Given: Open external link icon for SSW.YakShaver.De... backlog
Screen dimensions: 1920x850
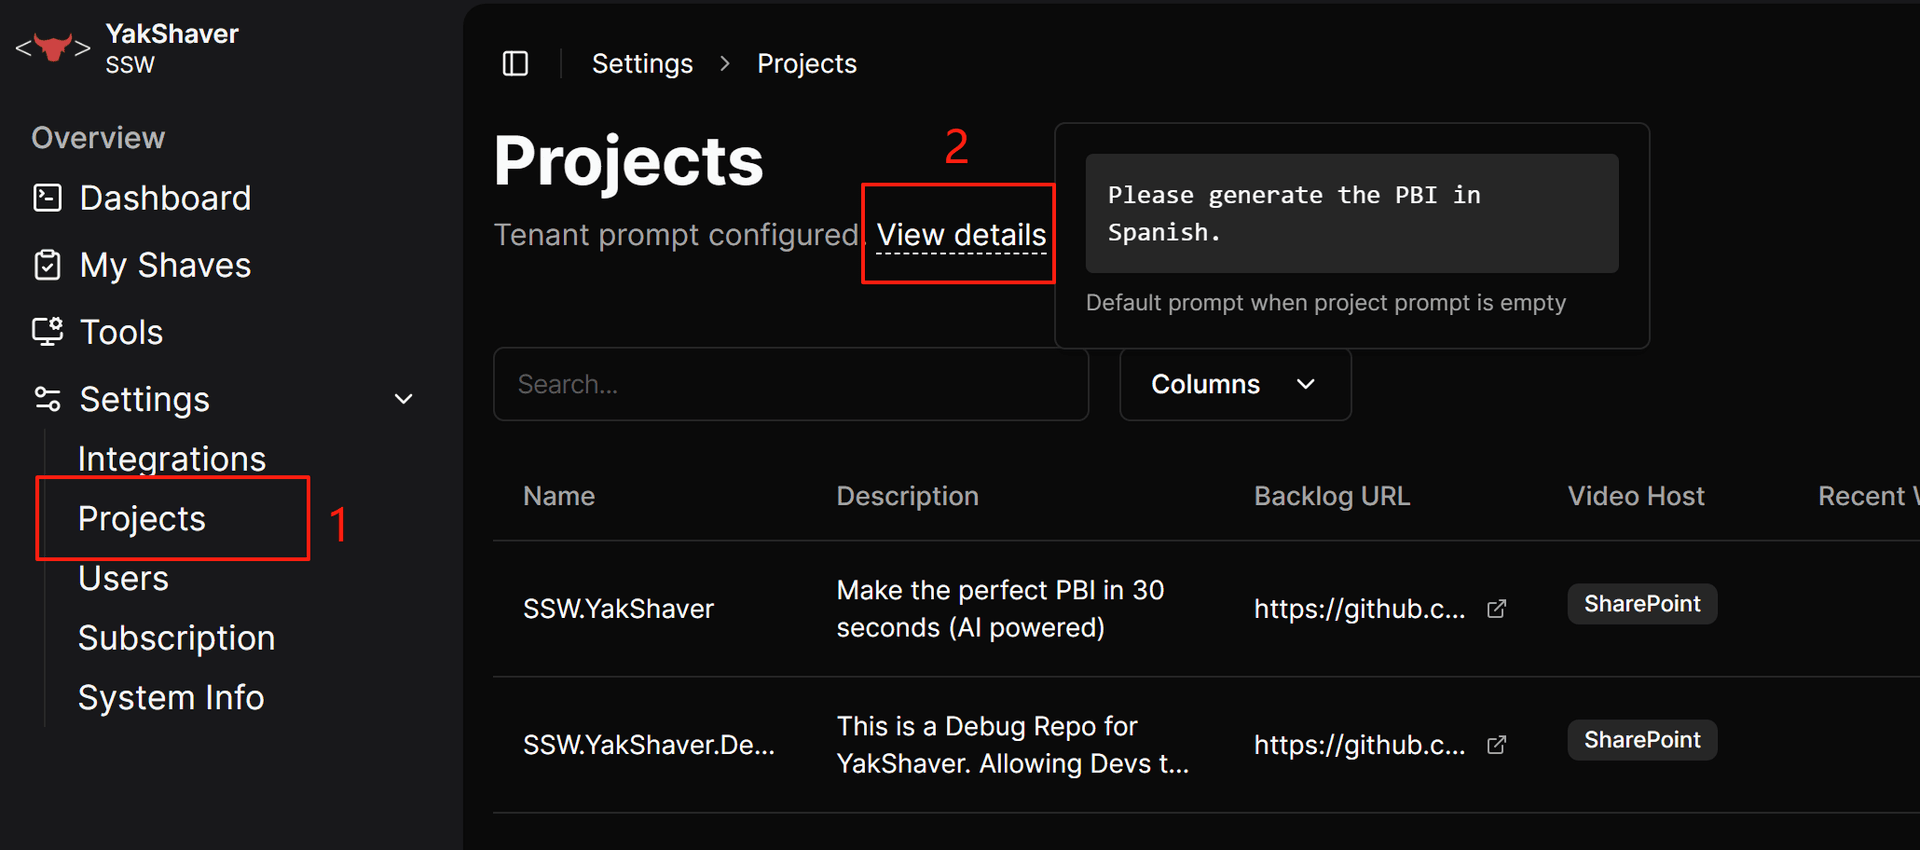Looking at the screenshot, I should point(1497,745).
